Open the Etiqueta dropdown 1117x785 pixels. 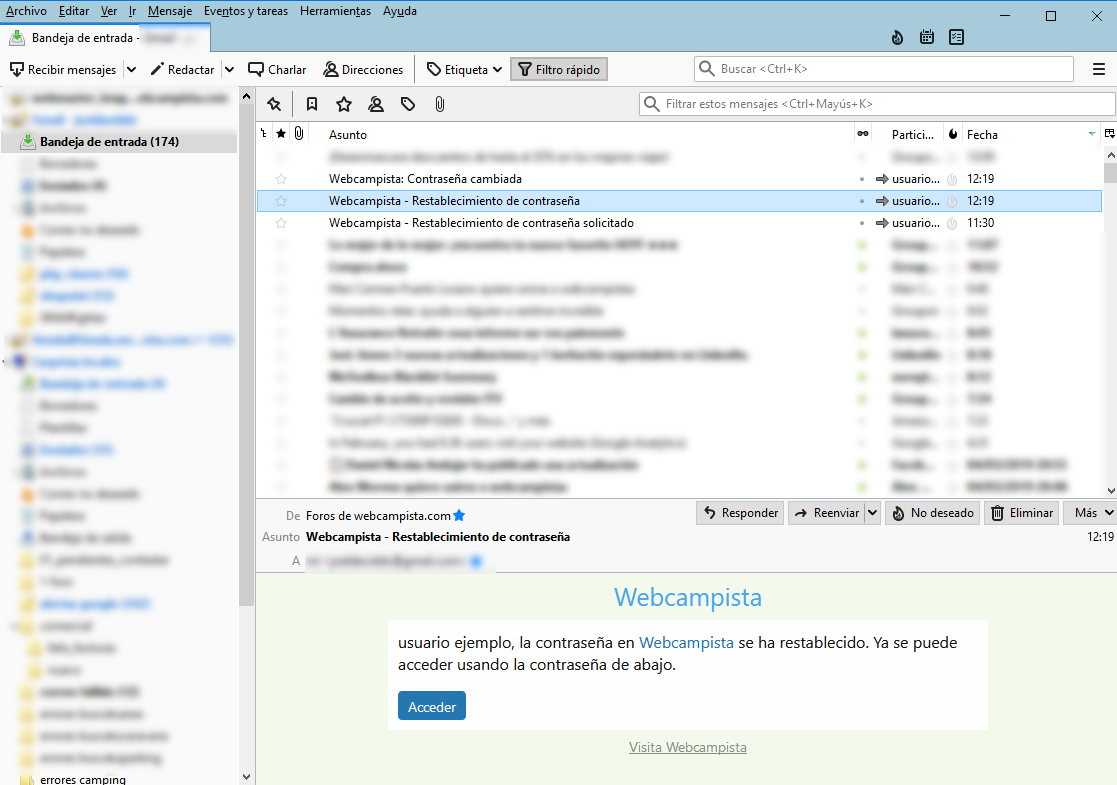click(x=464, y=70)
